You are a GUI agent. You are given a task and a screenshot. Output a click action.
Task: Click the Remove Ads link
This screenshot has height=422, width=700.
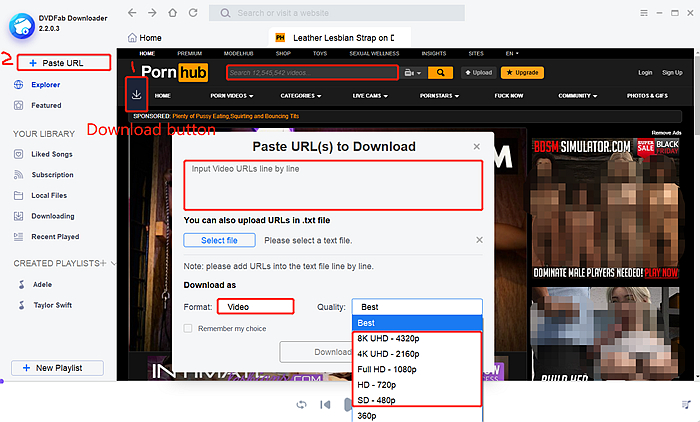666,133
